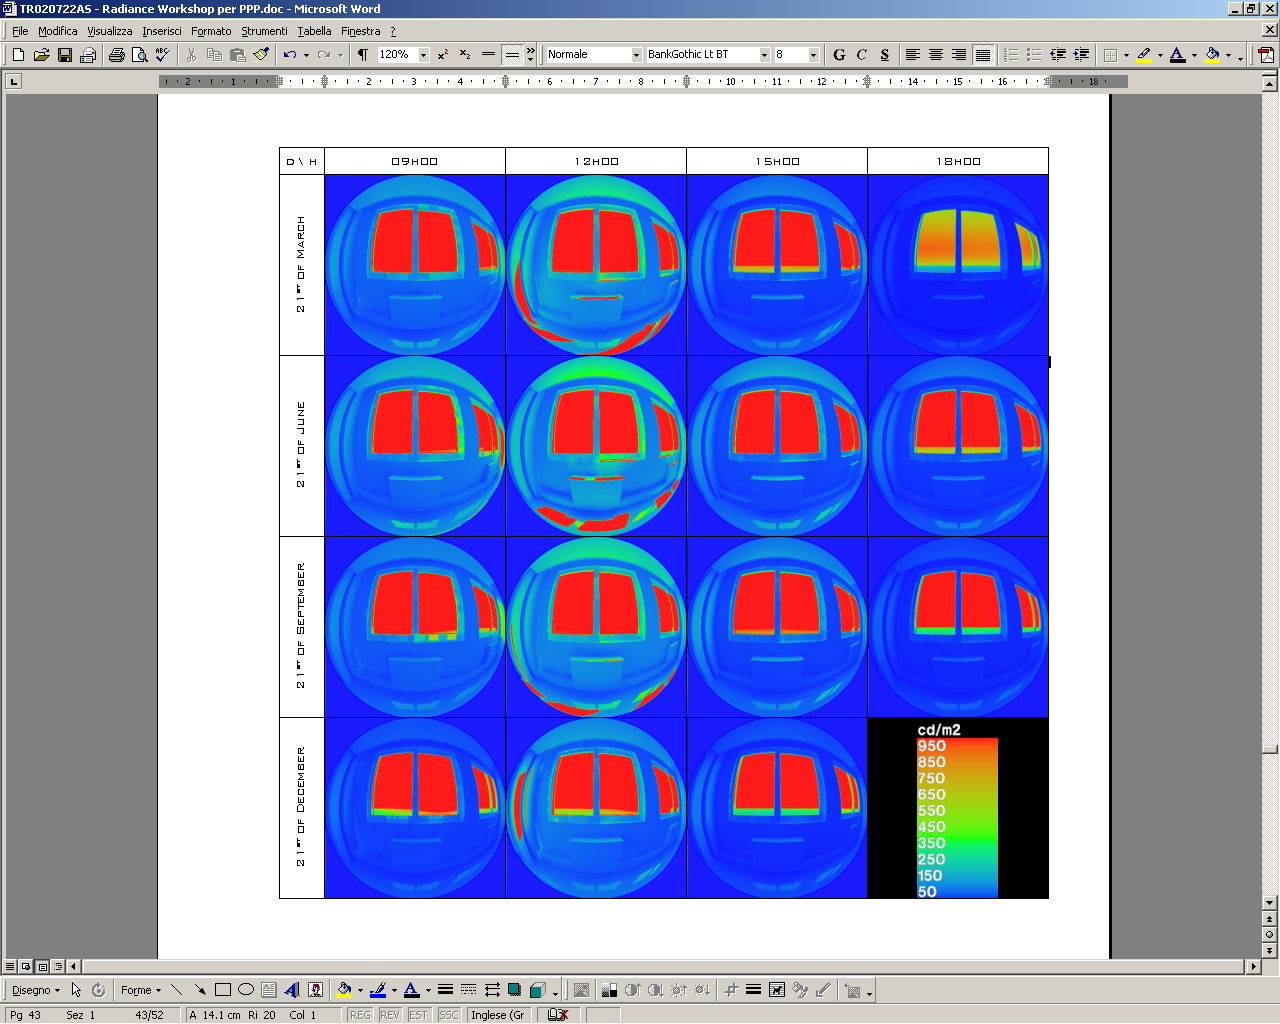Click the yellow highlight color swatch

(1144, 55)
